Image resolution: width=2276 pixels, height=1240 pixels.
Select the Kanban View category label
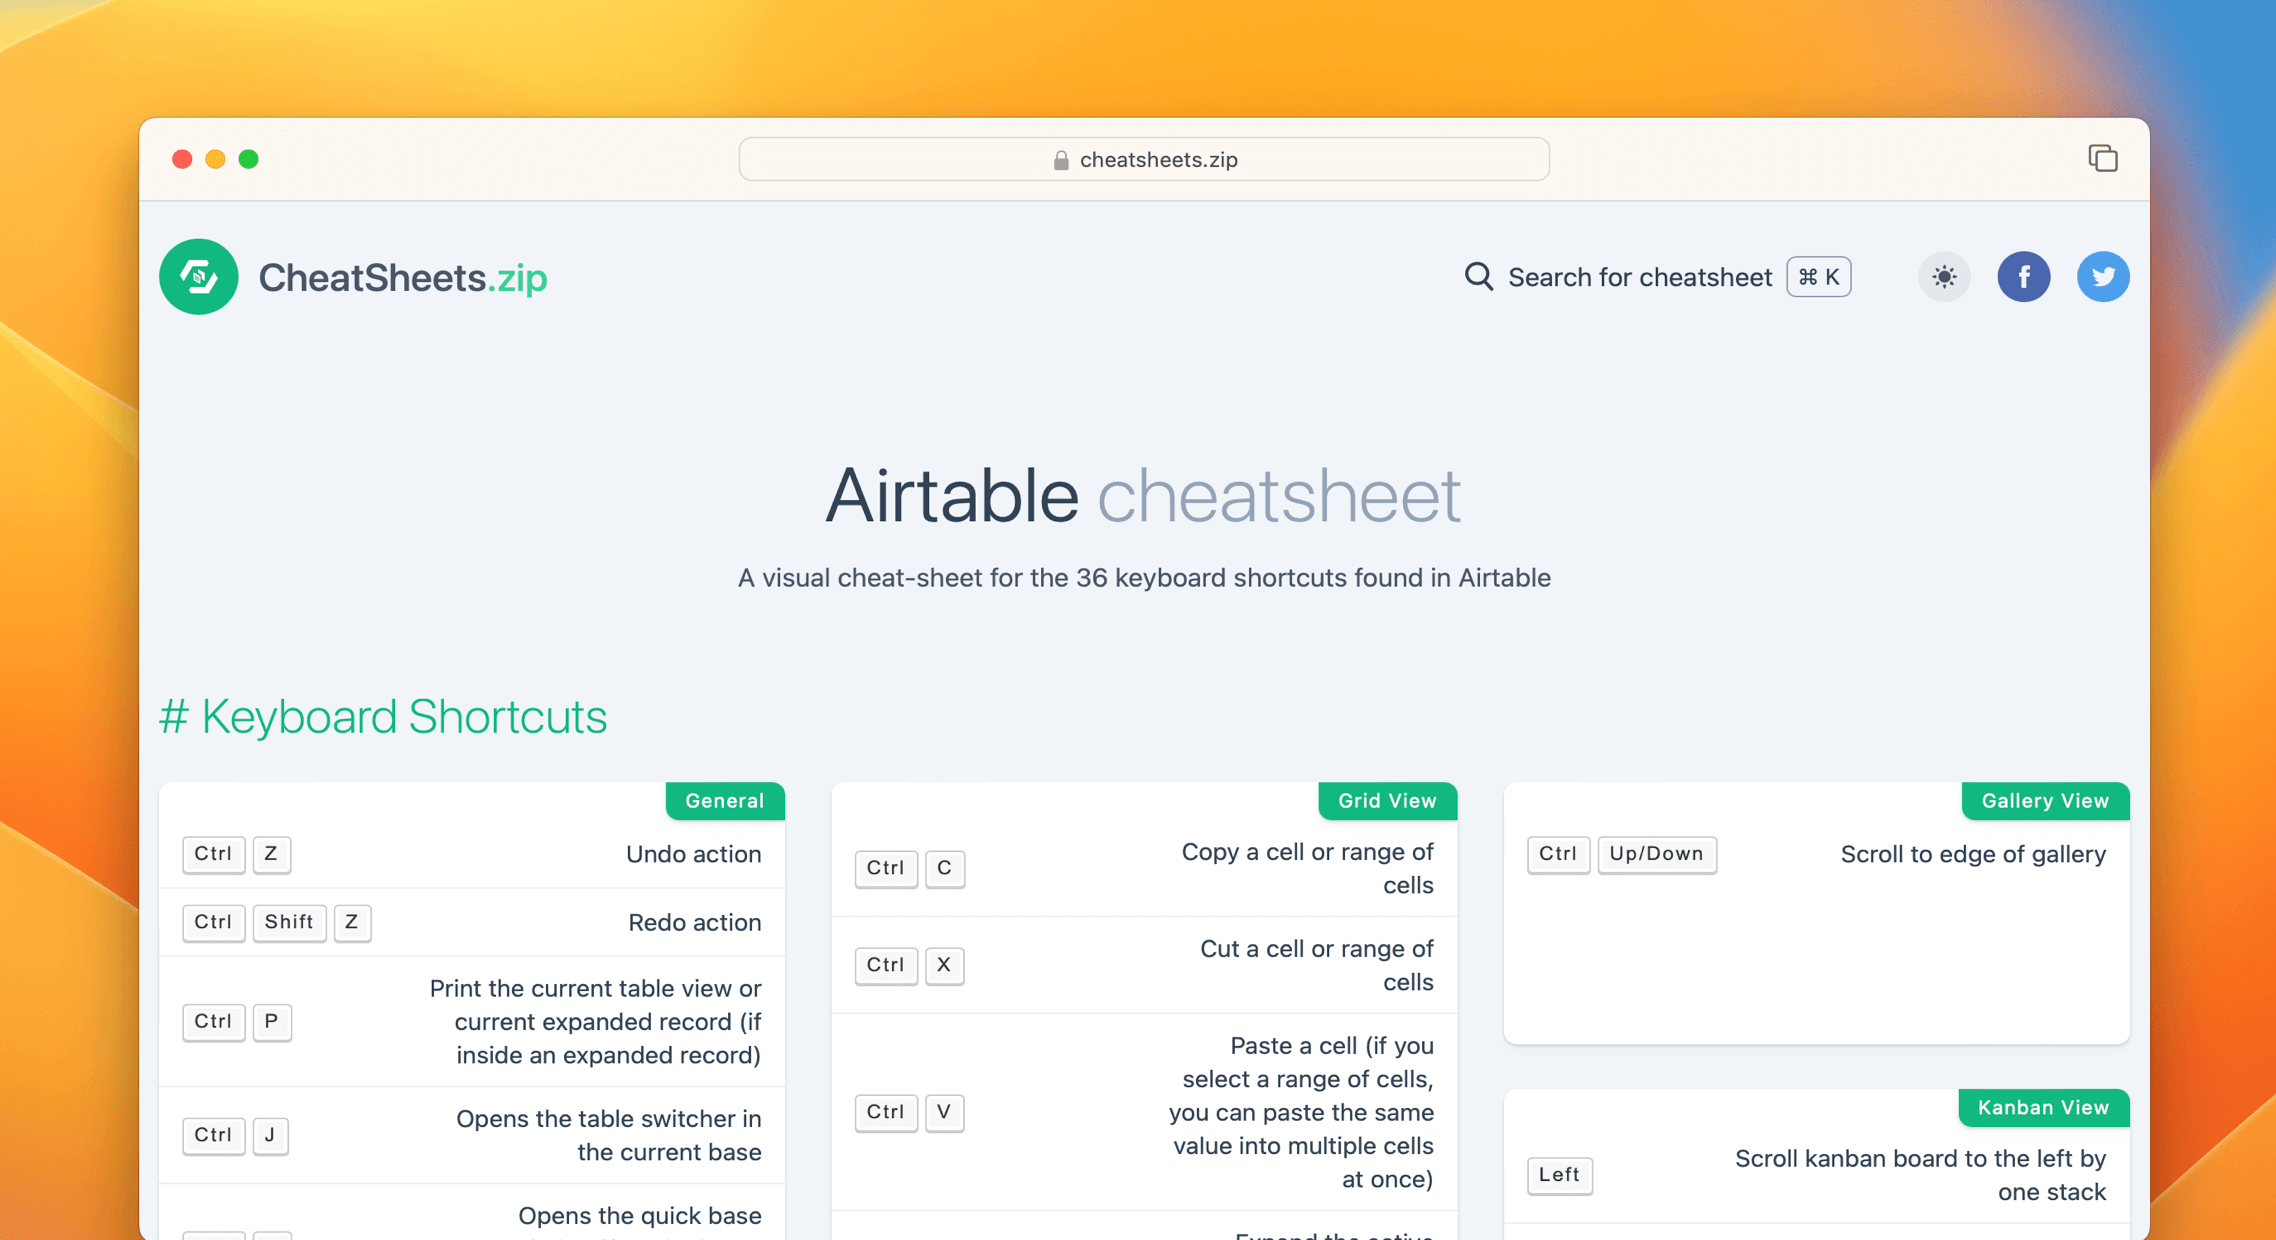(2043, 1108)
